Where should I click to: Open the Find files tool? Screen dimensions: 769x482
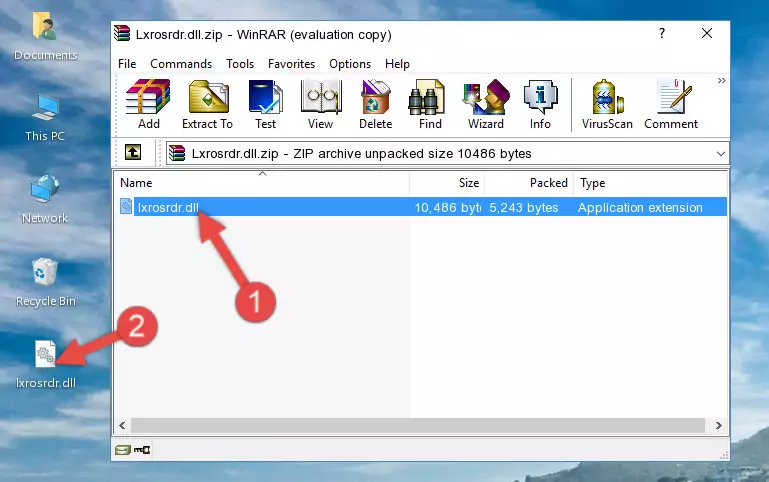[430, 104]
